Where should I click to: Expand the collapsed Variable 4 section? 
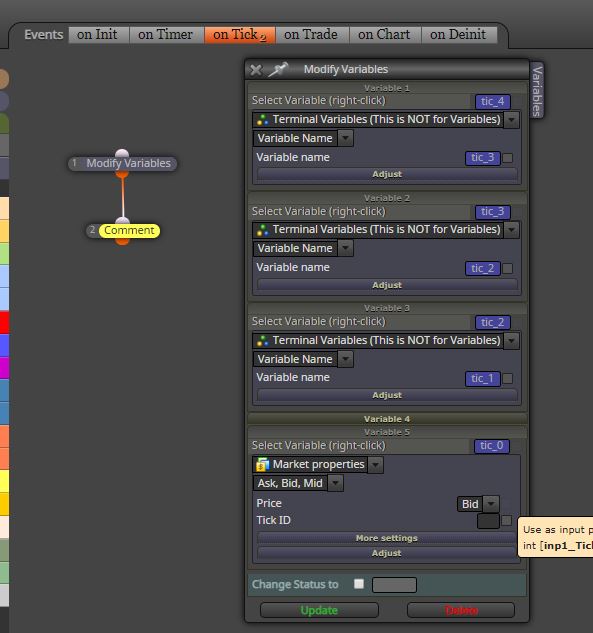coord(387,419)
